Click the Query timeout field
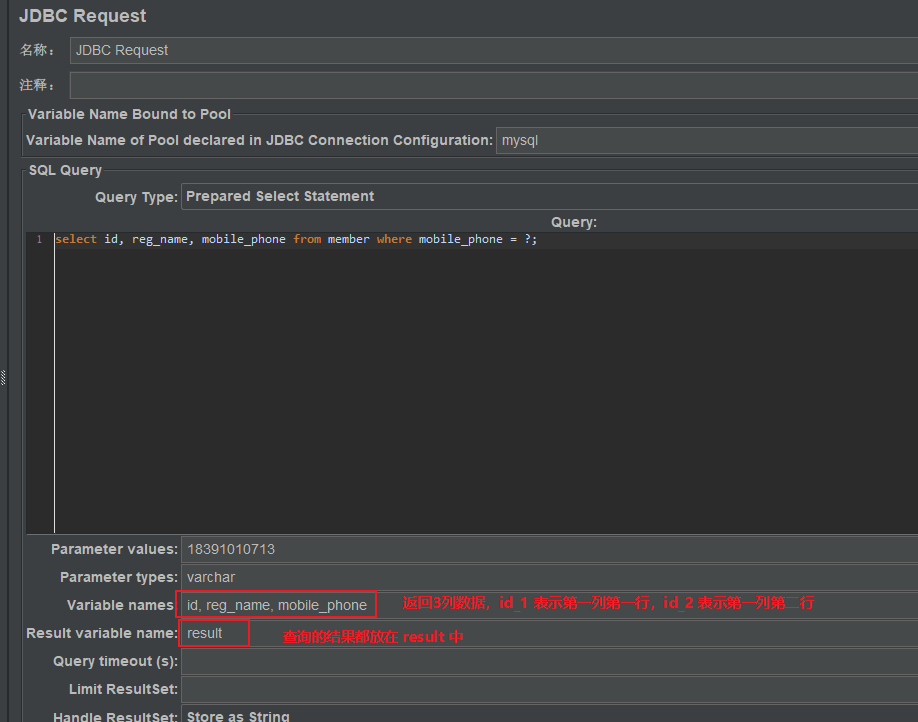The width and height of the screenshot is (918, 722). 400,660
